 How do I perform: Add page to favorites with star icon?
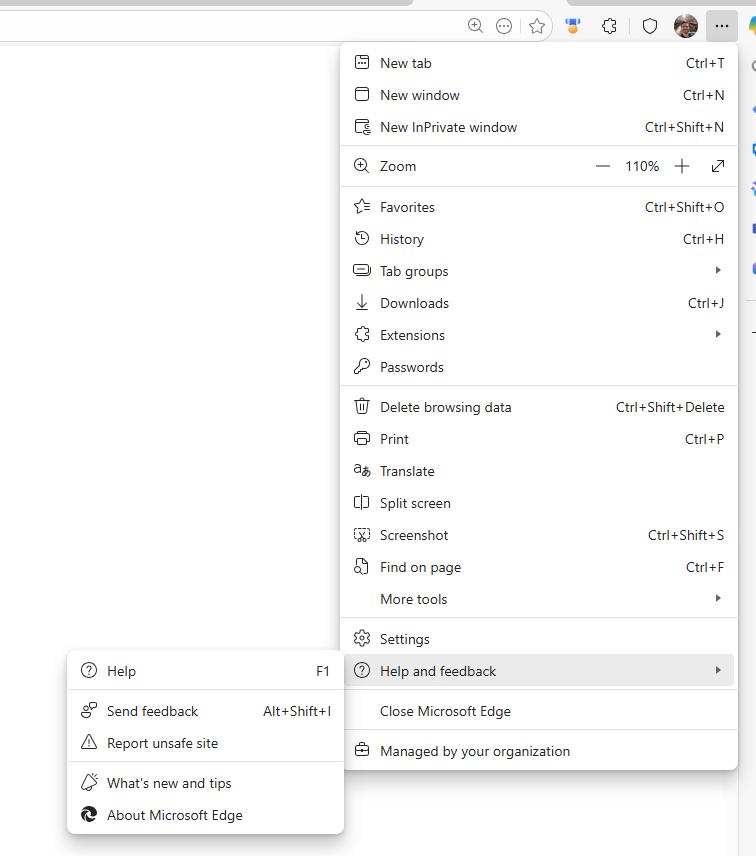tap(537, 26)
